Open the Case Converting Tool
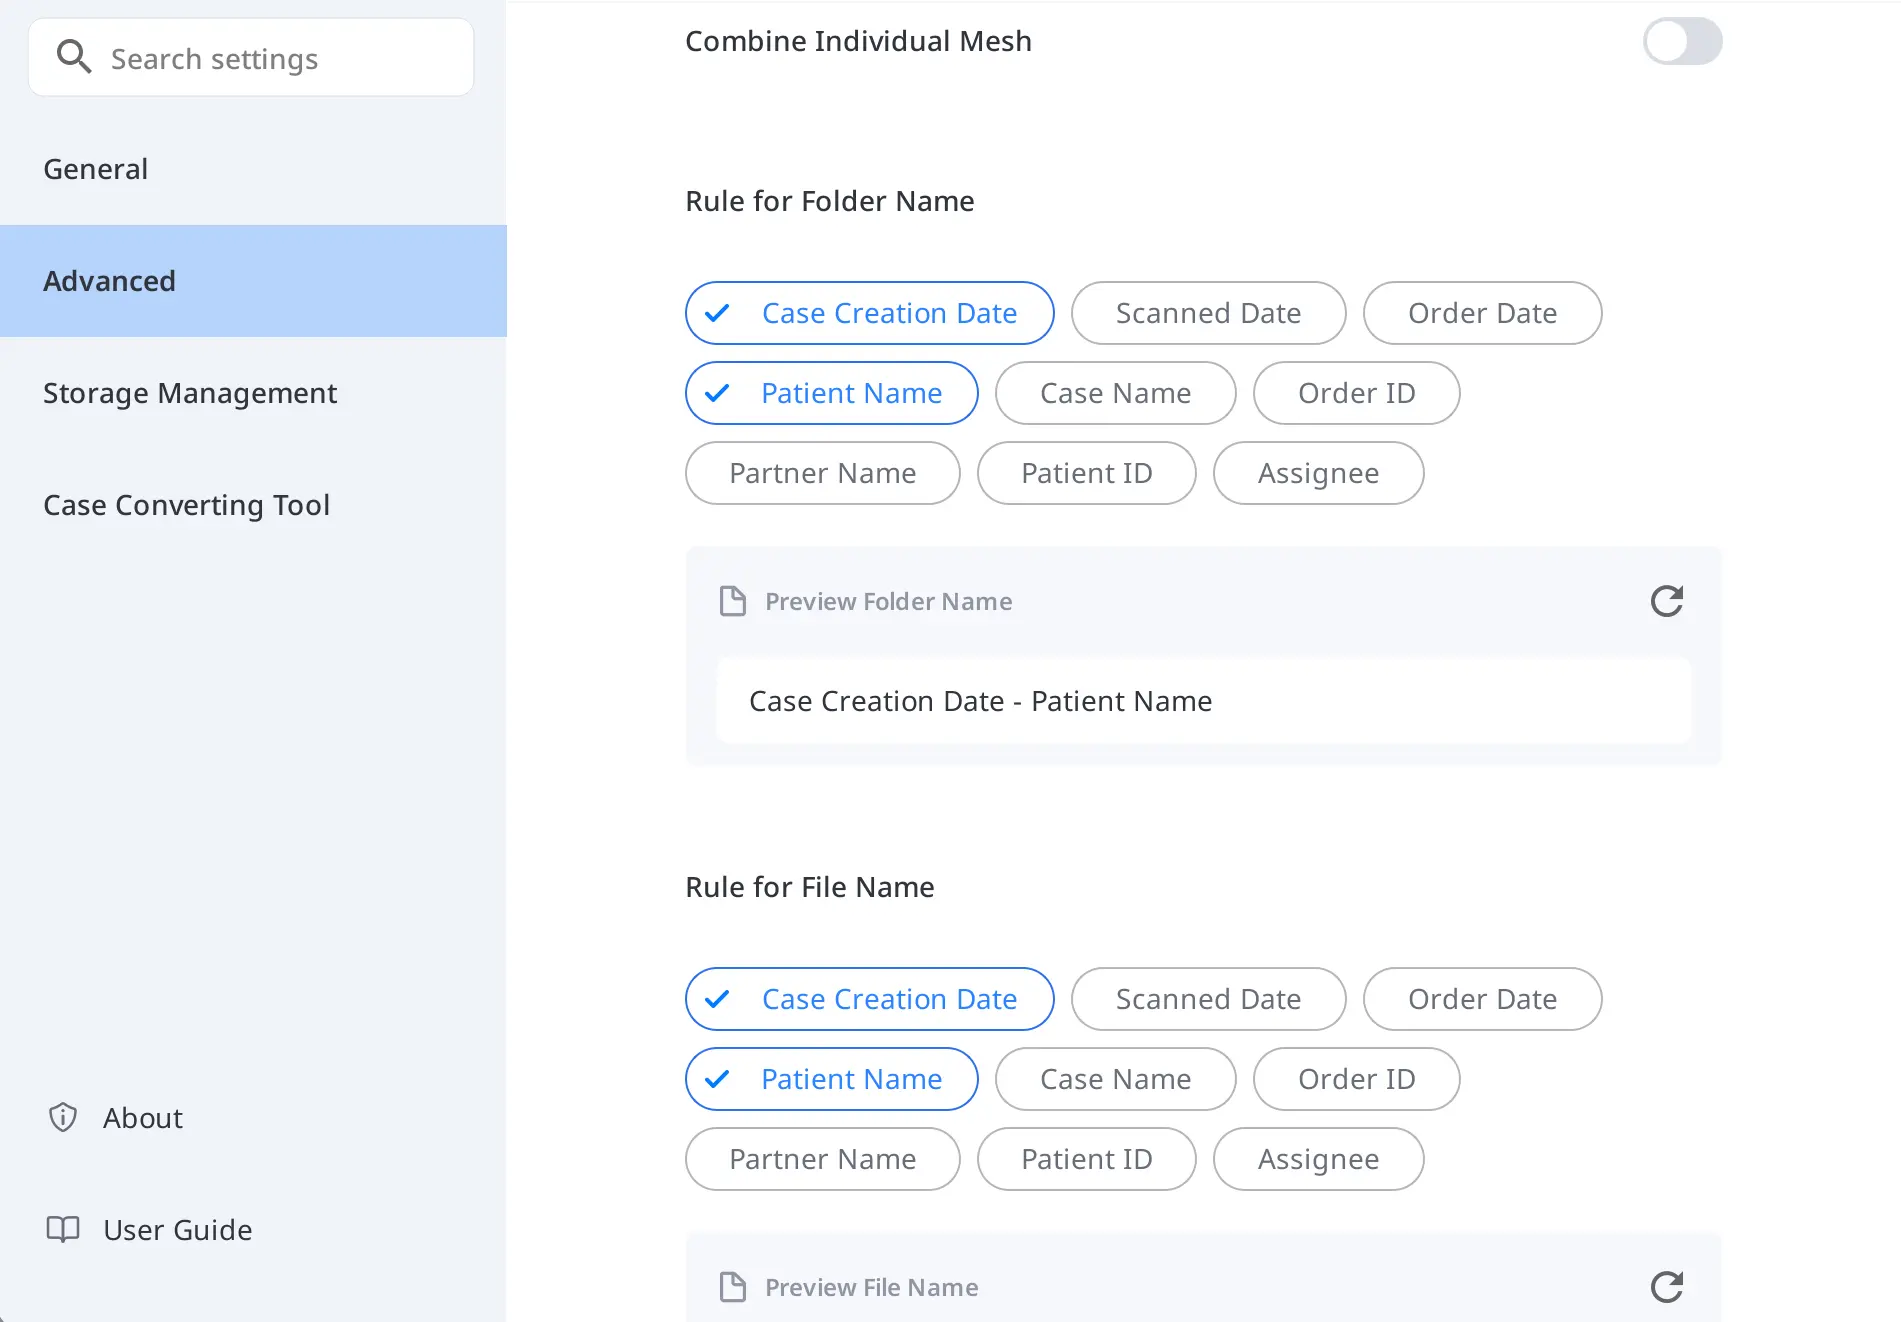 [187, 505]
